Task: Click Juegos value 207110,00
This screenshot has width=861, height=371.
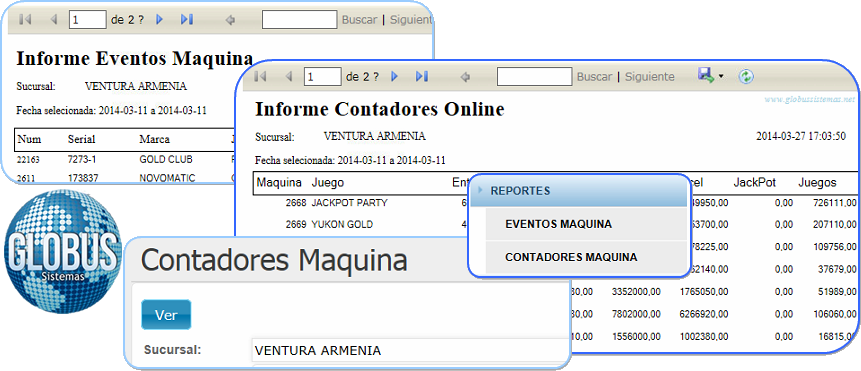Action: [835, 224]
